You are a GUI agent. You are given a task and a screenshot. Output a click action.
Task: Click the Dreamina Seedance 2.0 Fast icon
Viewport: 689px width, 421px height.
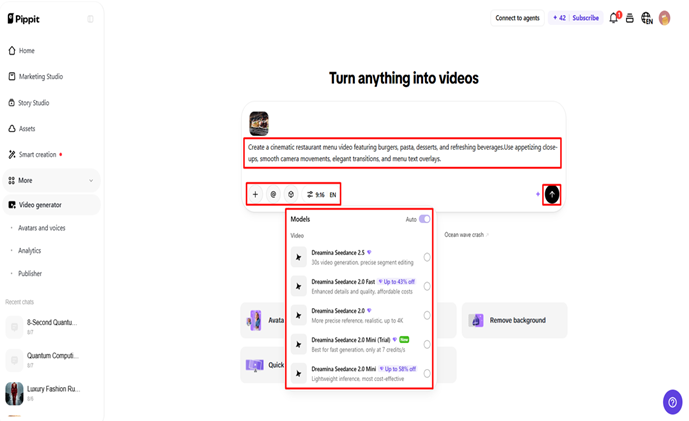tap(299, 286)
